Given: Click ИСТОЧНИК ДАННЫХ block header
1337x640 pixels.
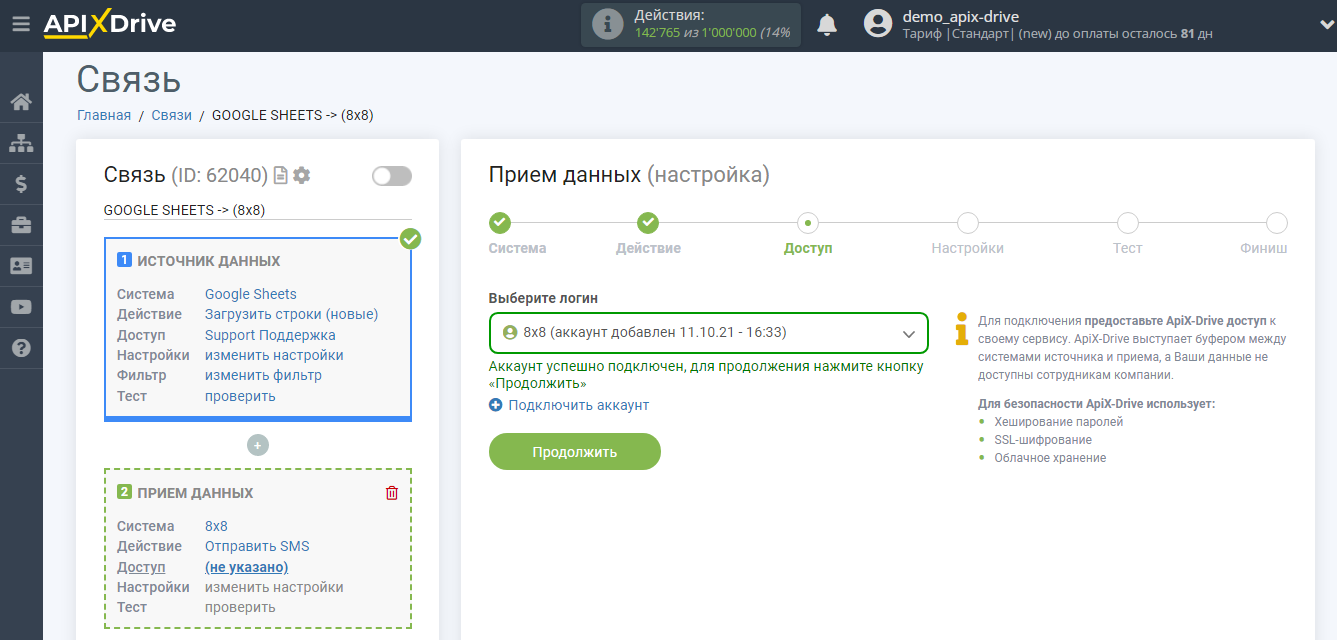Looking at the screenshot, I should [x=208, y=261].
